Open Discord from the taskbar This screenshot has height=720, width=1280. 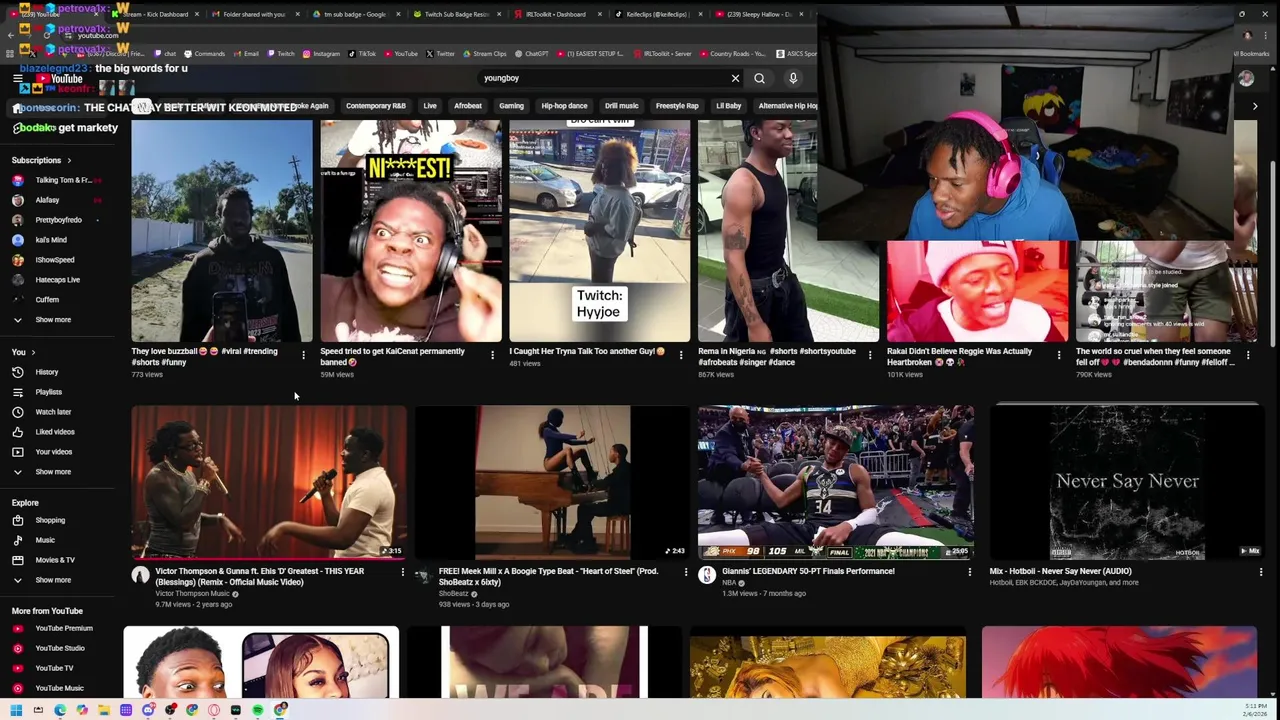tap(148, 710)
